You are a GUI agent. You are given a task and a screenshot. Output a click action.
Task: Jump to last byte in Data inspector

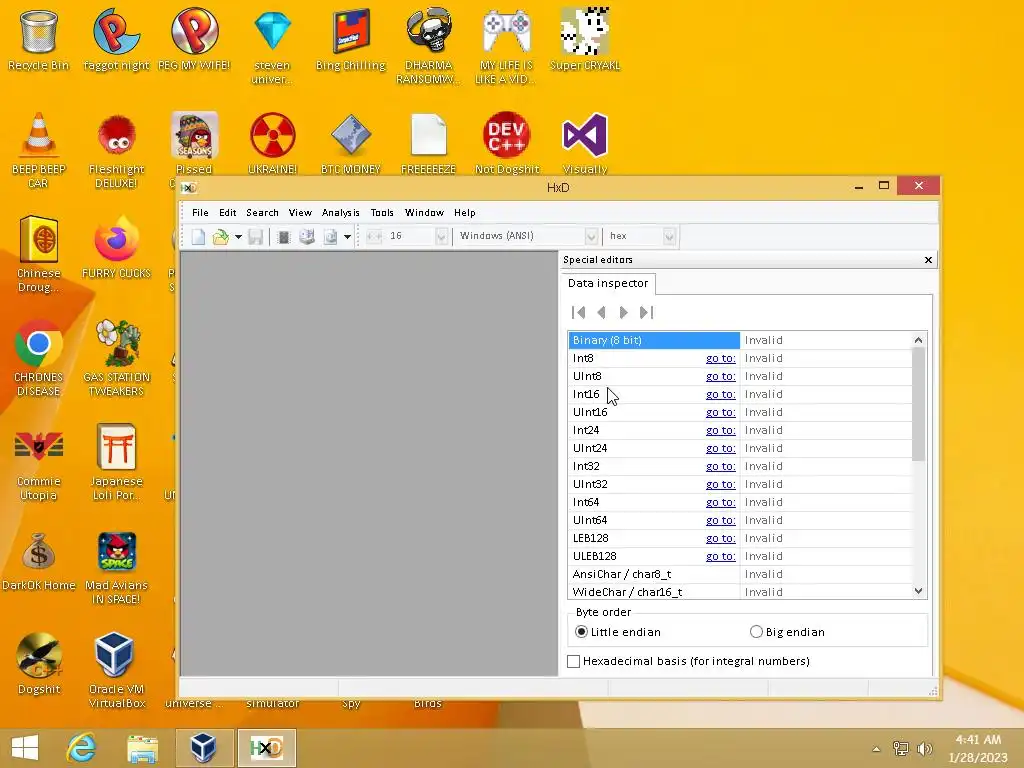[x=647, y=312]
